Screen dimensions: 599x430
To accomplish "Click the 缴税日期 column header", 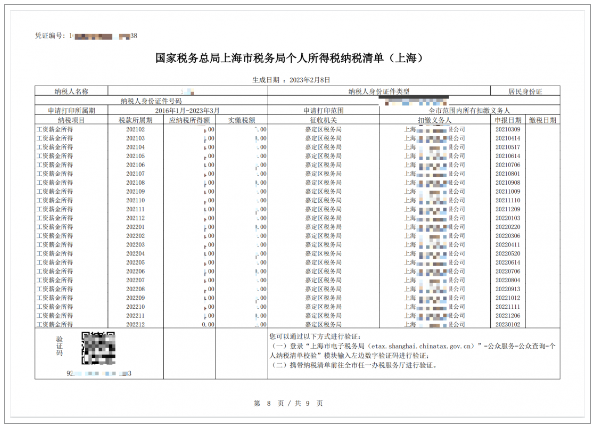I will tap(542, 120).
